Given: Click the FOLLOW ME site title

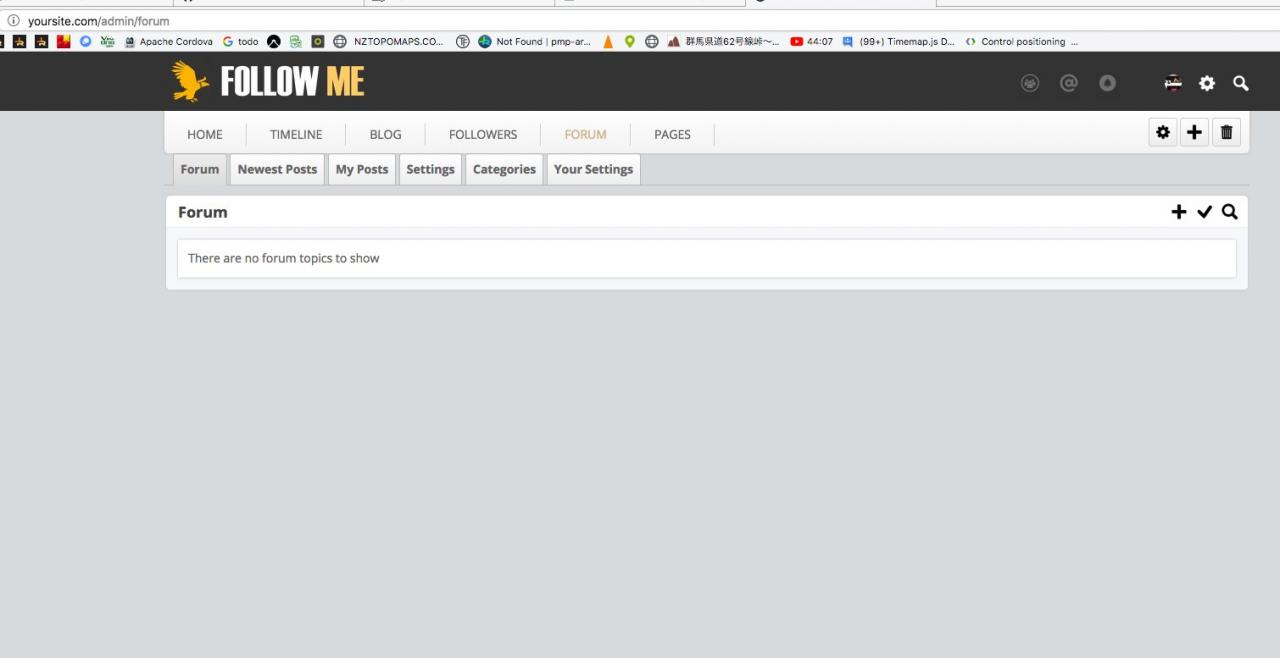Looking at the screenshot, I should [x=293, y=82].
